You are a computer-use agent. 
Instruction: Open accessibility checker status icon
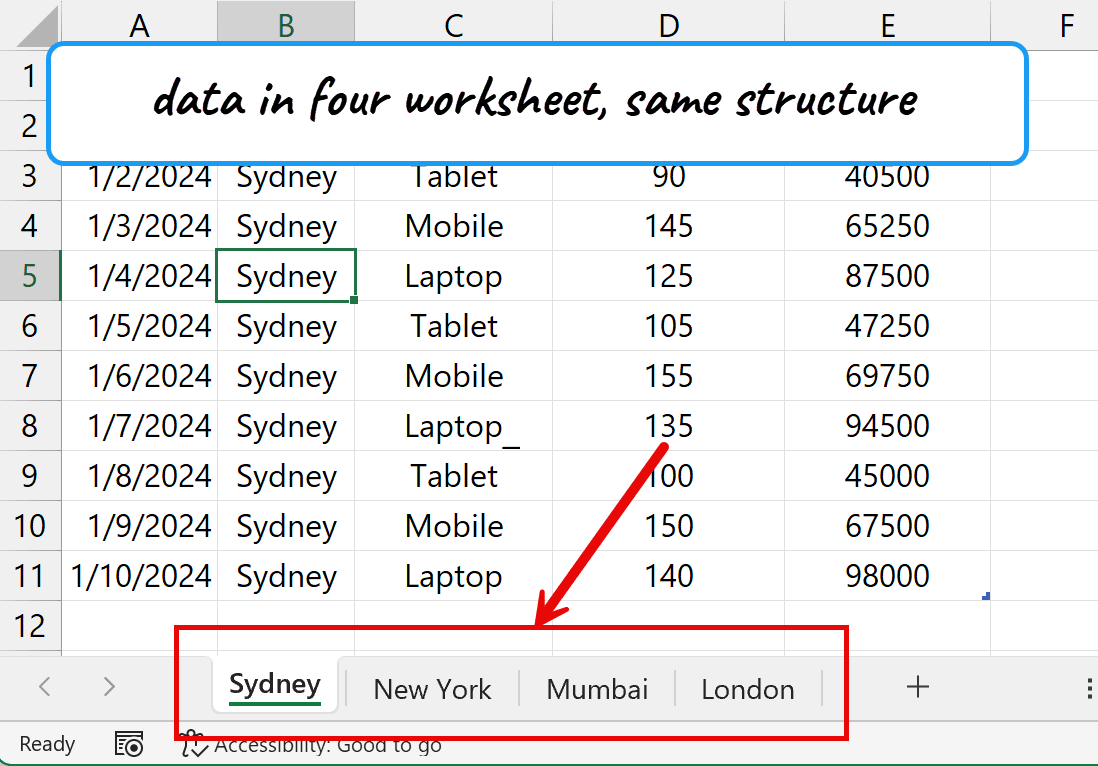(193, 745)
